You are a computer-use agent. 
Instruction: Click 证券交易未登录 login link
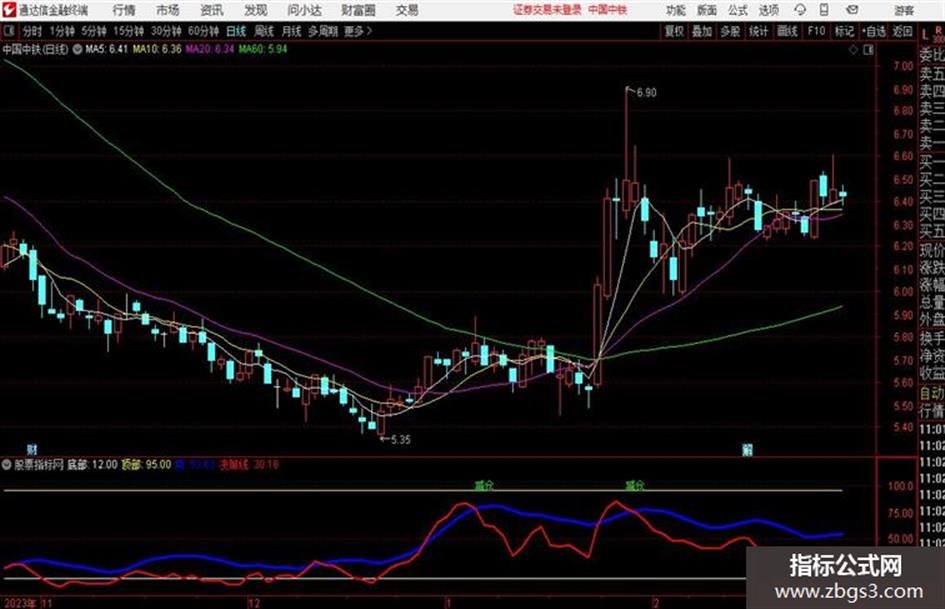(547, 10)
